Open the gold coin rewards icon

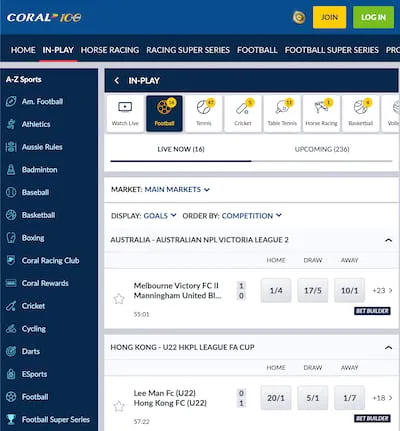[299, 17]
